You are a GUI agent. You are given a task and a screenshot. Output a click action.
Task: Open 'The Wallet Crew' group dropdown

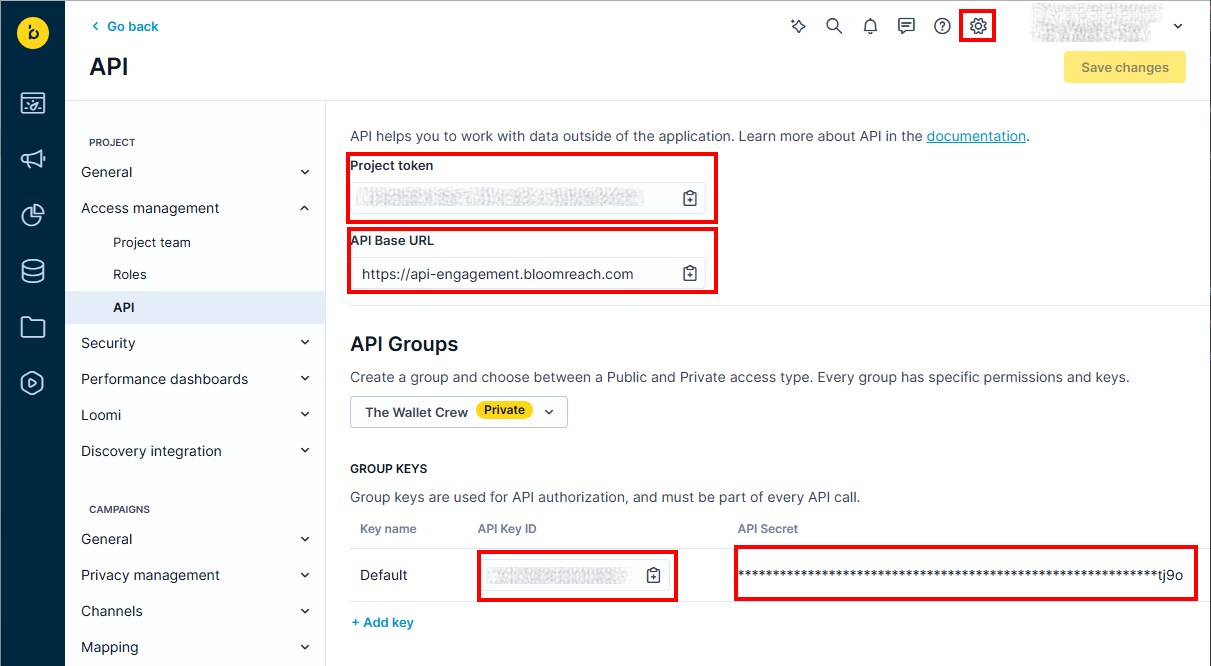[x=458, y=411]
